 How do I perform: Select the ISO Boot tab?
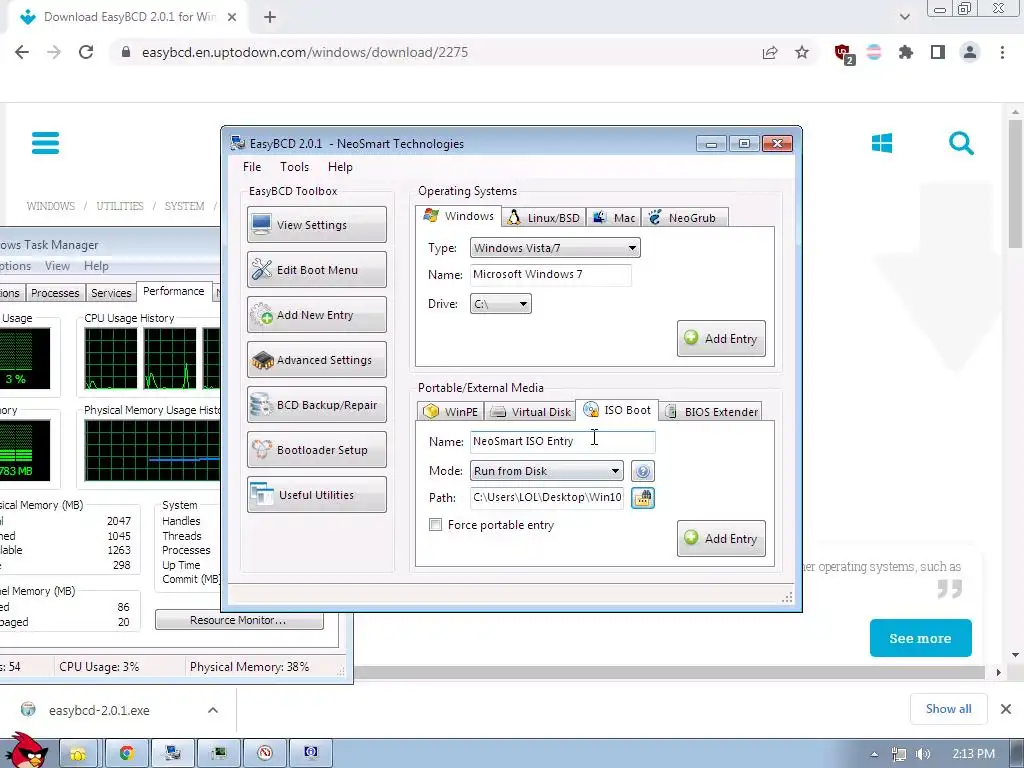[x=617, y=410]
